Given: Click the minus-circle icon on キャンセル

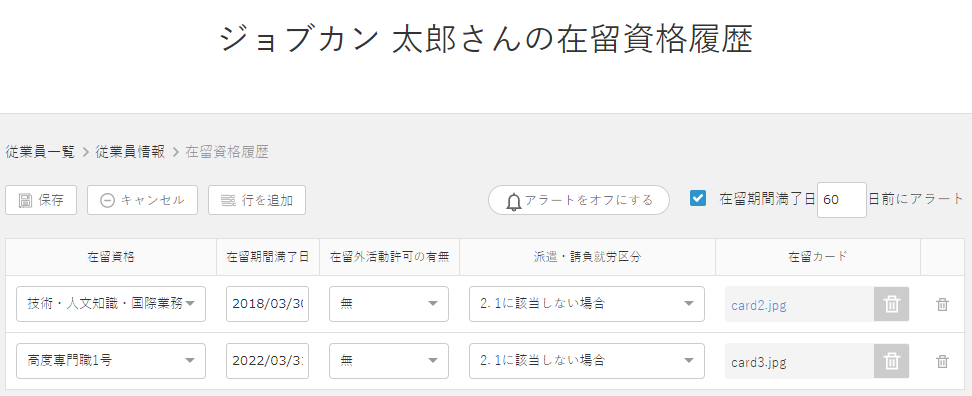Looking at the screenshot, I should click(107, 200).
